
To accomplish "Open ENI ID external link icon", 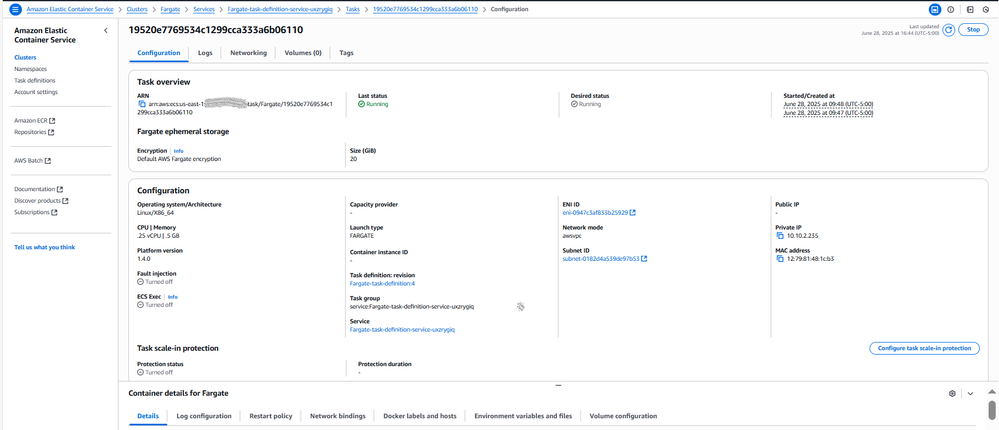I will (x=633, y=213).
